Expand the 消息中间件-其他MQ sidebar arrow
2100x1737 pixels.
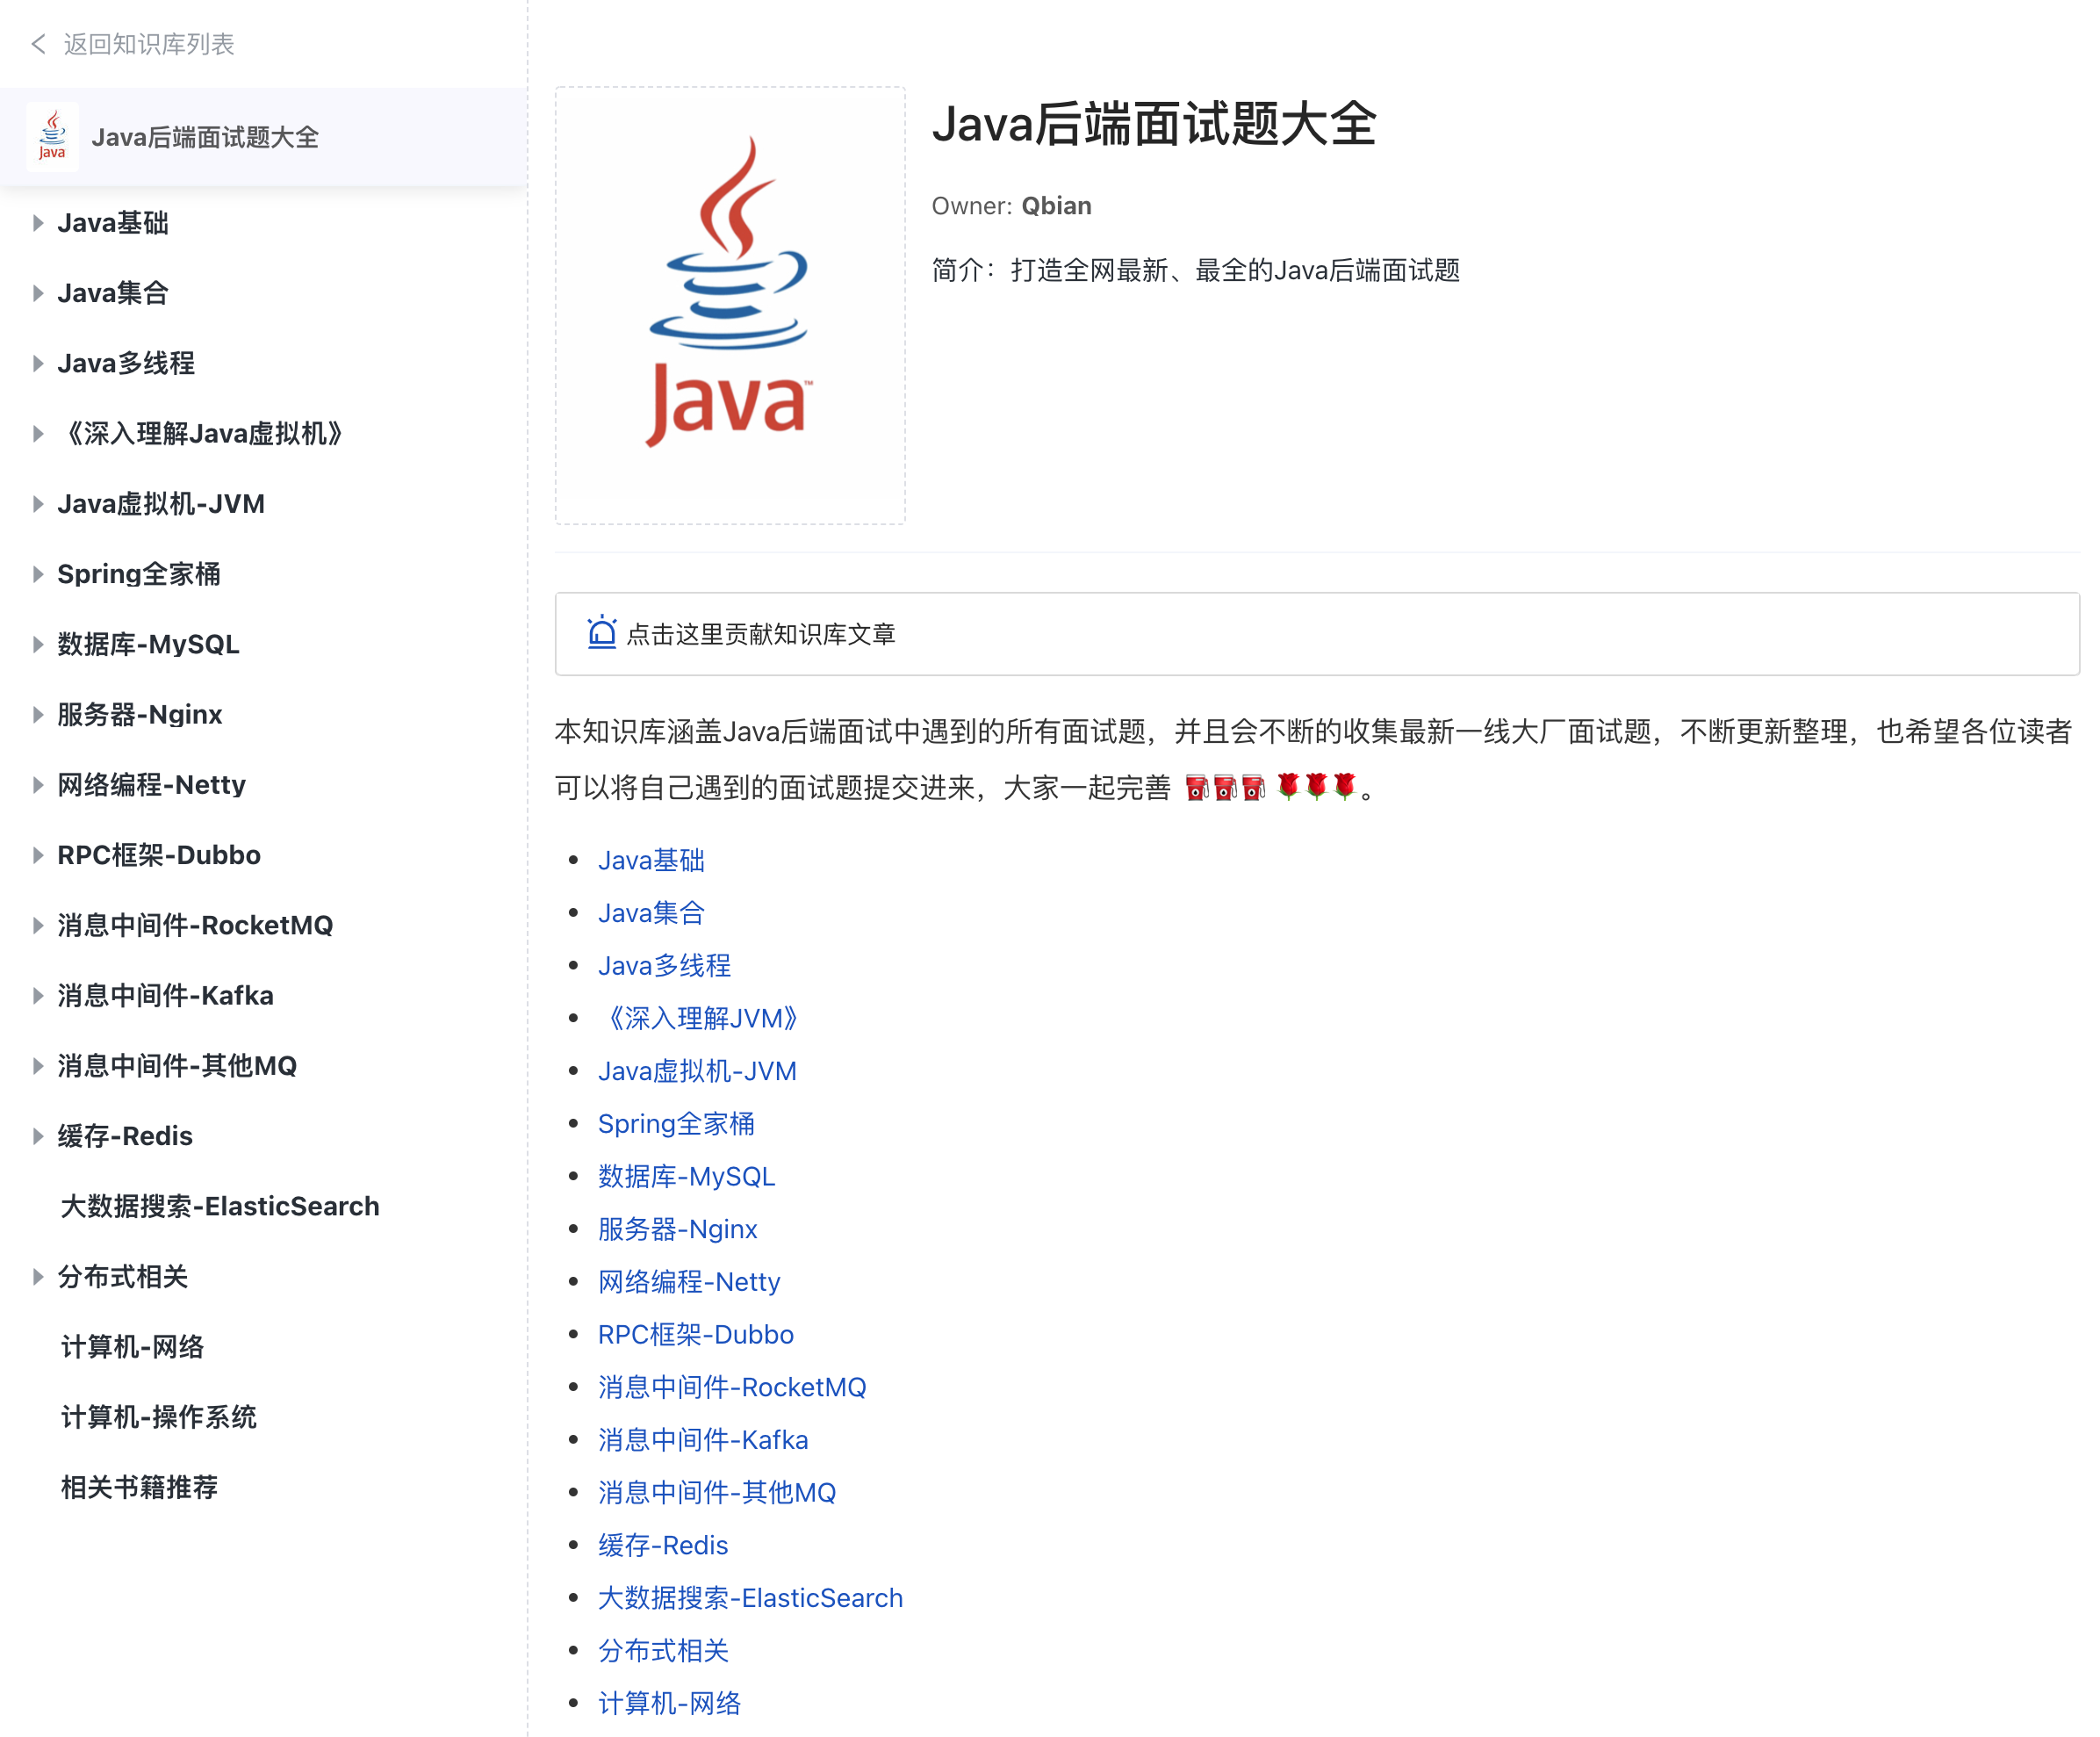tap(37, 1066)
